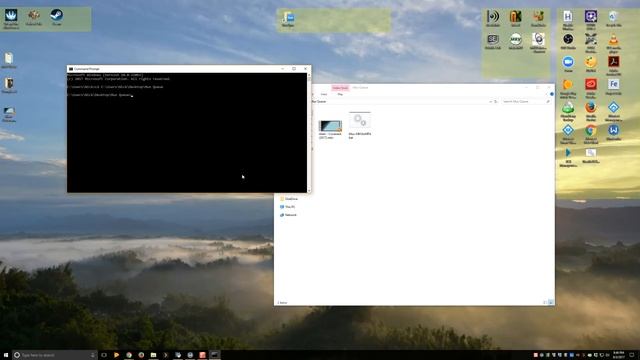This screenshot has height=360, width=640.
Task: Click Command Prompt scrollbar down arrow
Action: 309,190
